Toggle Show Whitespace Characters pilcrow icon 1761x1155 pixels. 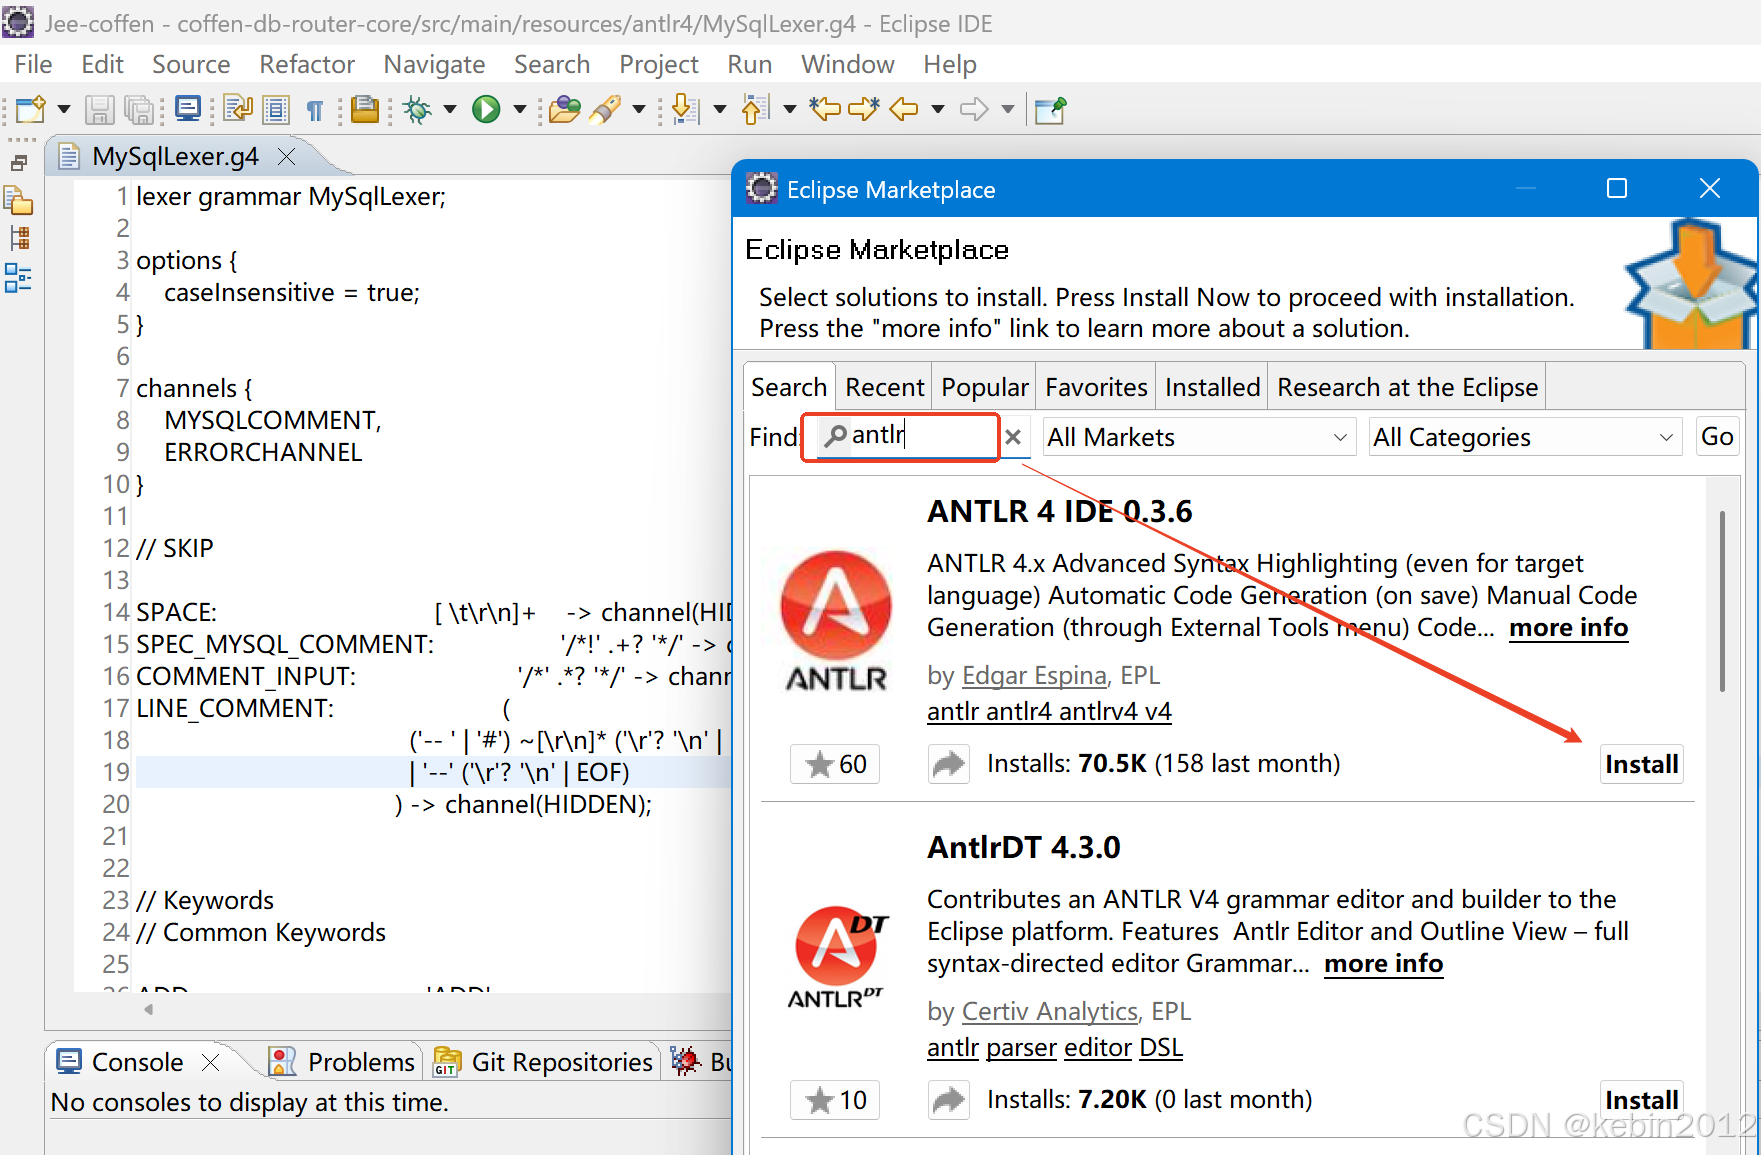[314, 110]
